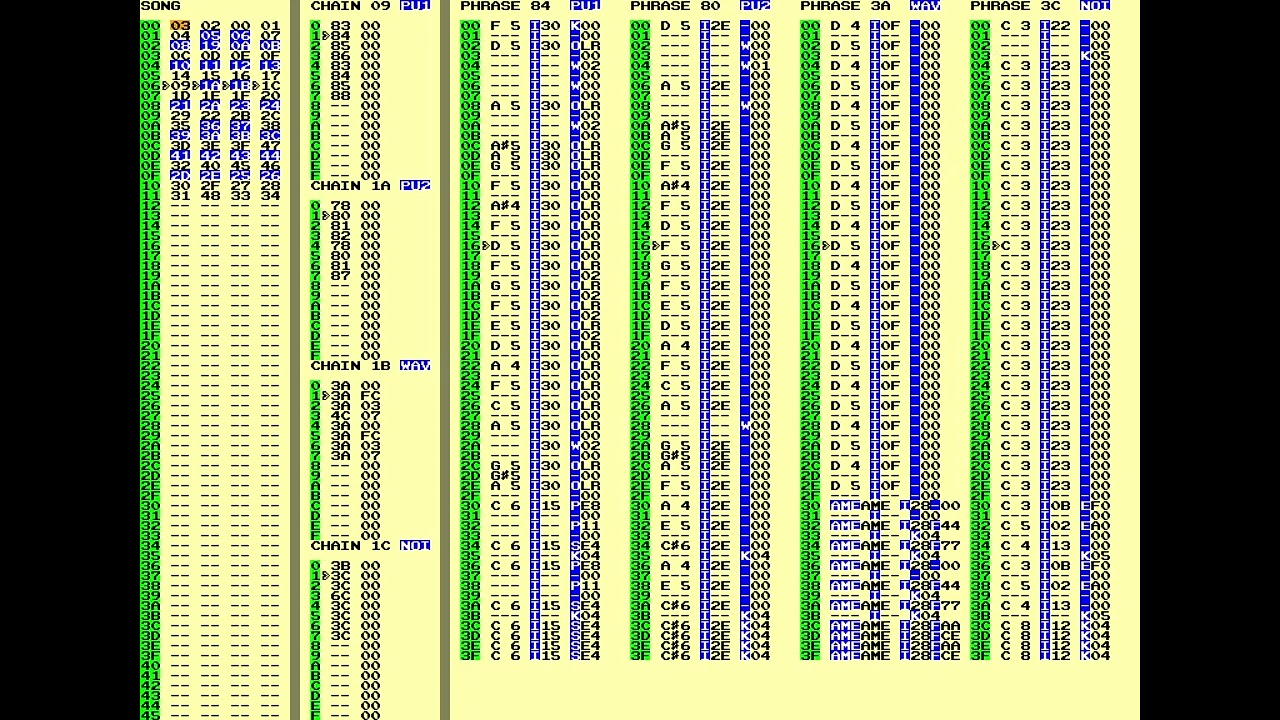Click the WAV badge beside PHRASE 3A
Screen dimensions: 1280x720
point(925,6)
